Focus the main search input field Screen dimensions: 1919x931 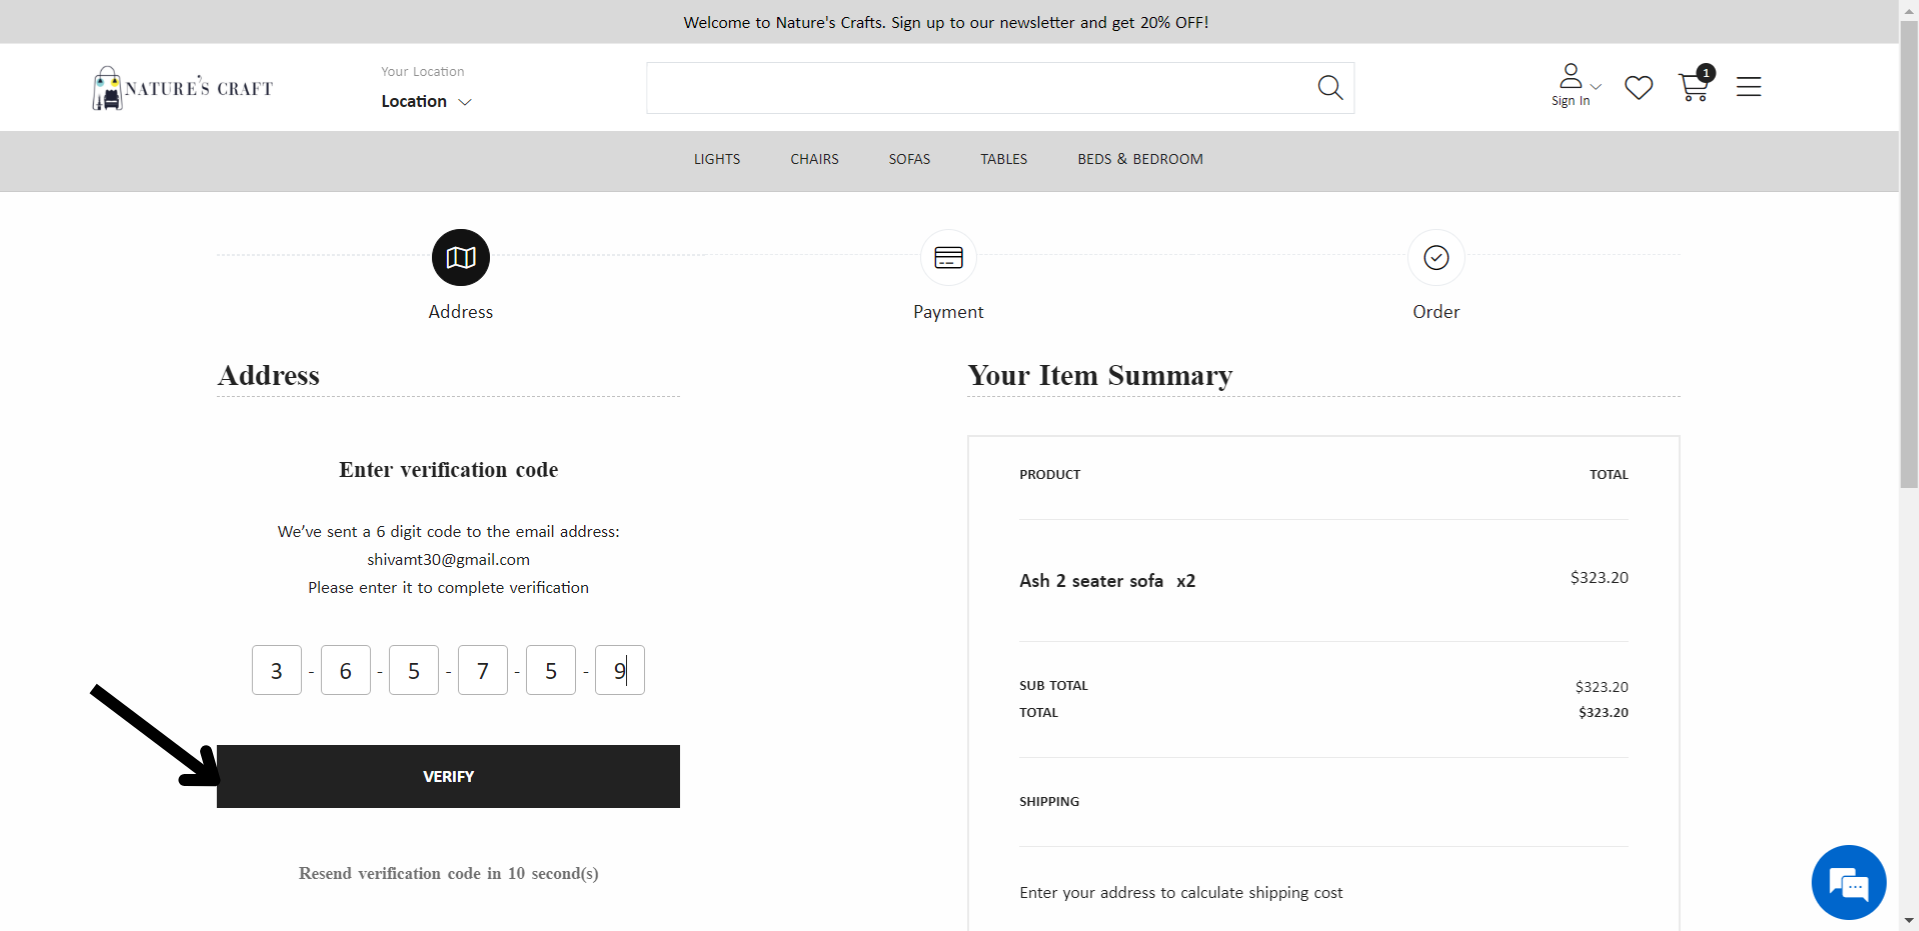click(x=980, y=88)
